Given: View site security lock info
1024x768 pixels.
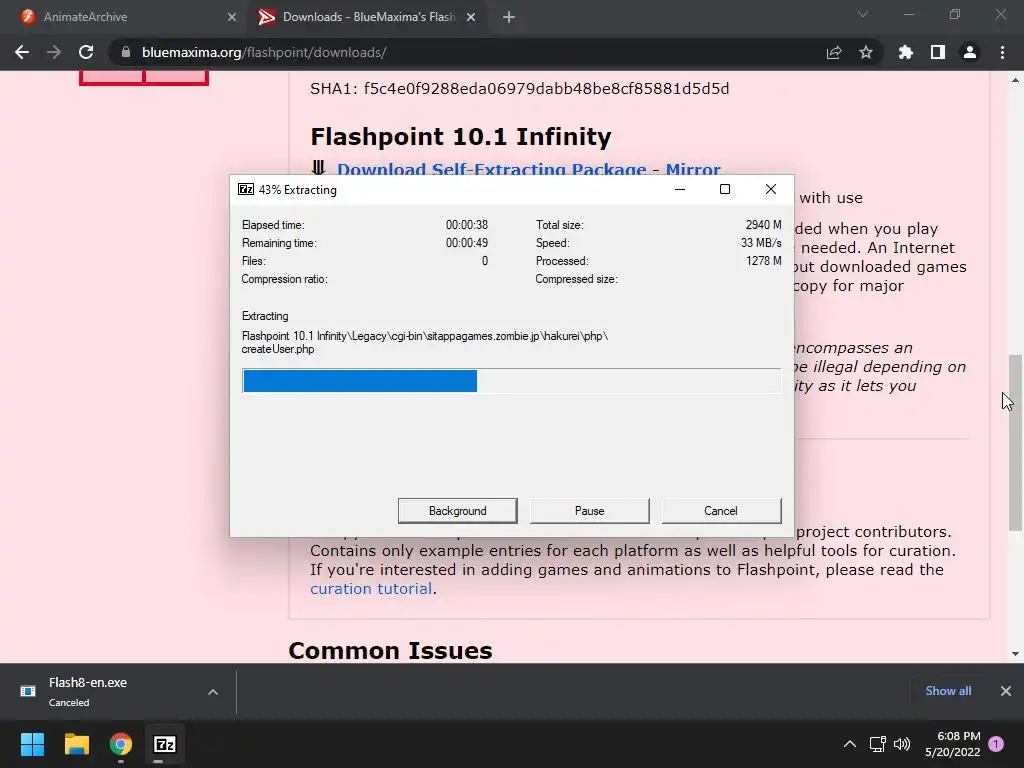Looking at the screenshot, I should pos(126,52).
